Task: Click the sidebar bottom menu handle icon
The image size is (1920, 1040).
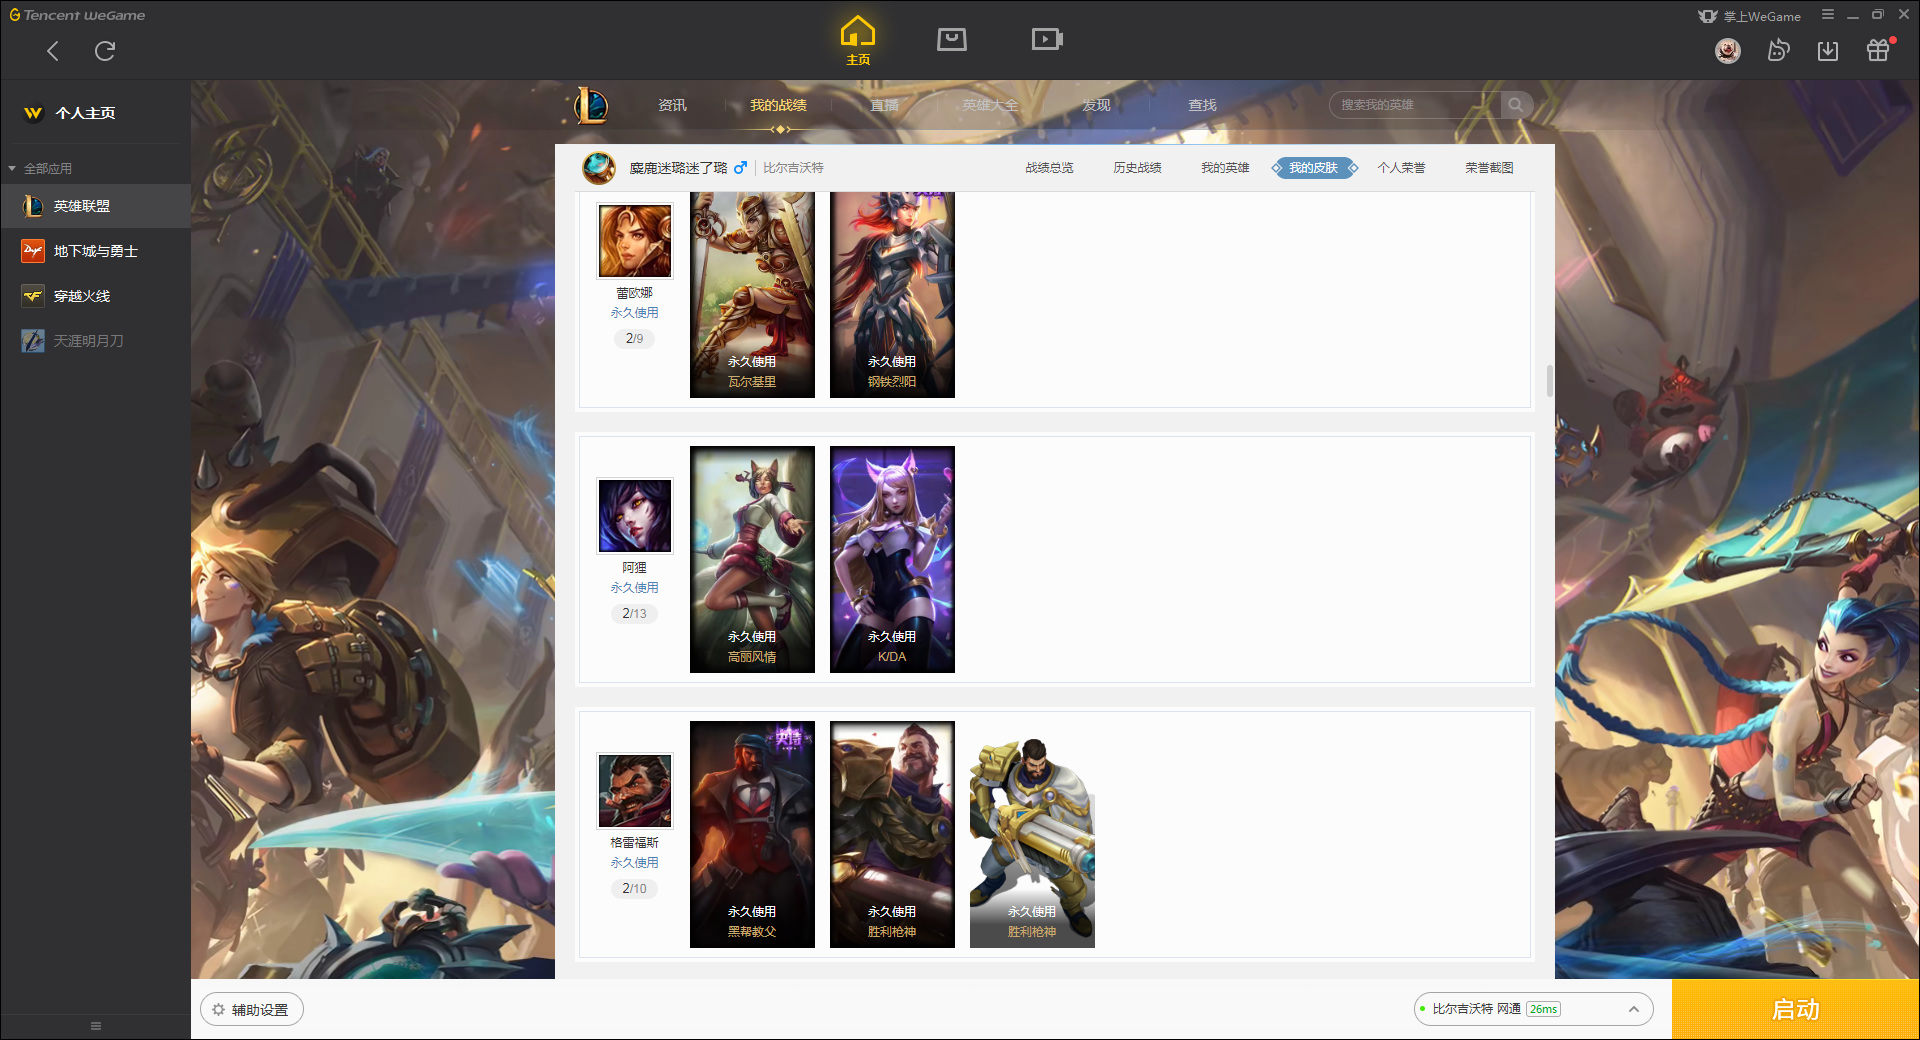Action: click(96, 1026)
